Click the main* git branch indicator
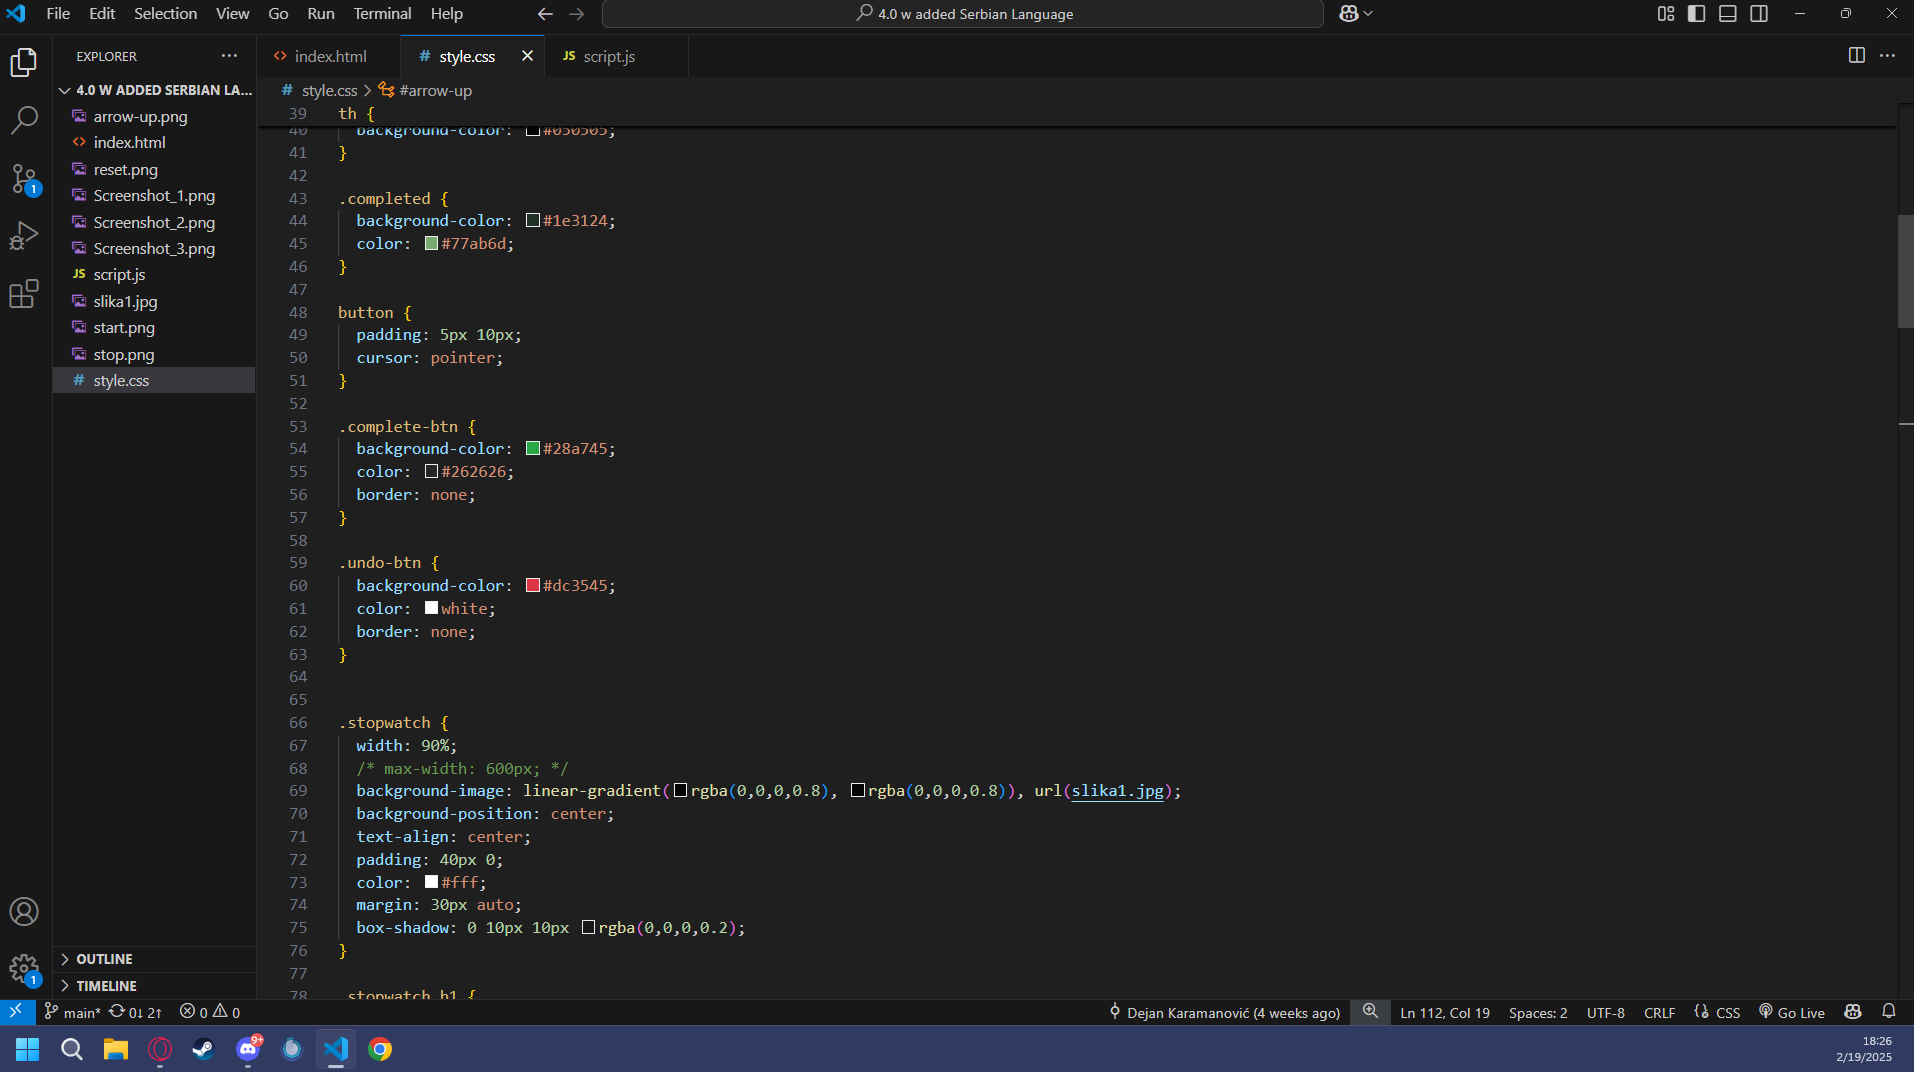 [x=73, y=1012]
